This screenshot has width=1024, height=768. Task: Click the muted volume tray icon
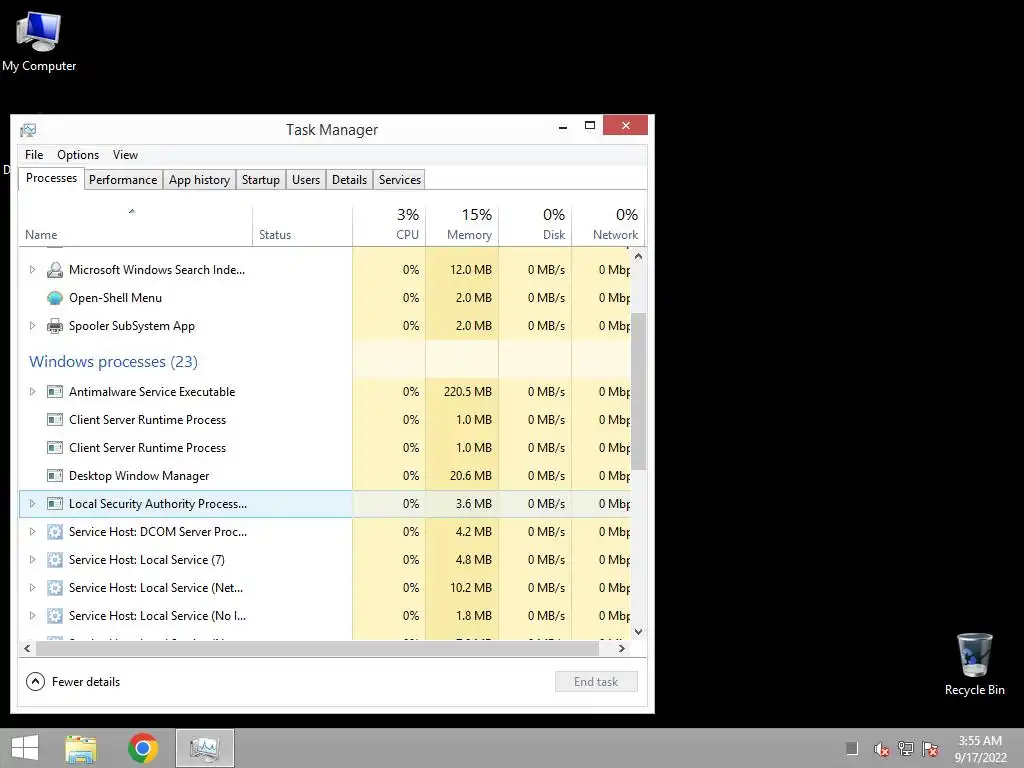pyautogui.click(x=882, y=749)
